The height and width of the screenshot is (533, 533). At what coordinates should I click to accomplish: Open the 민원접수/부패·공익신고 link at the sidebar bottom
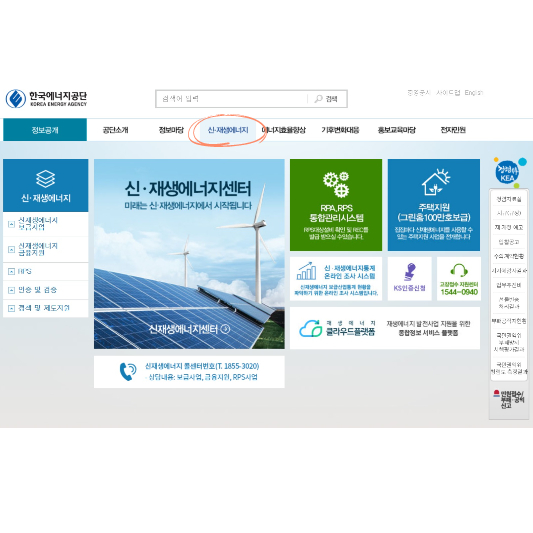click(x=509, y=400)
